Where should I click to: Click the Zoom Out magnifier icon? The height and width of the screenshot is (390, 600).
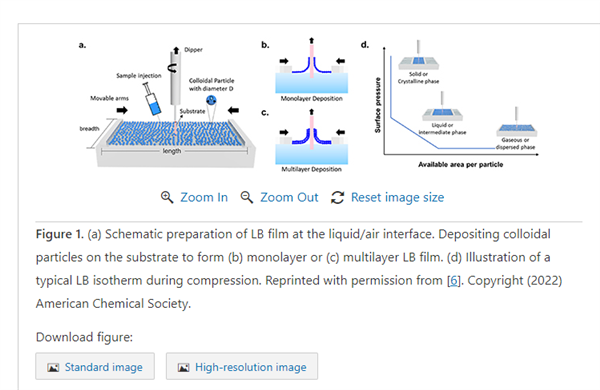tap(246, 197)
